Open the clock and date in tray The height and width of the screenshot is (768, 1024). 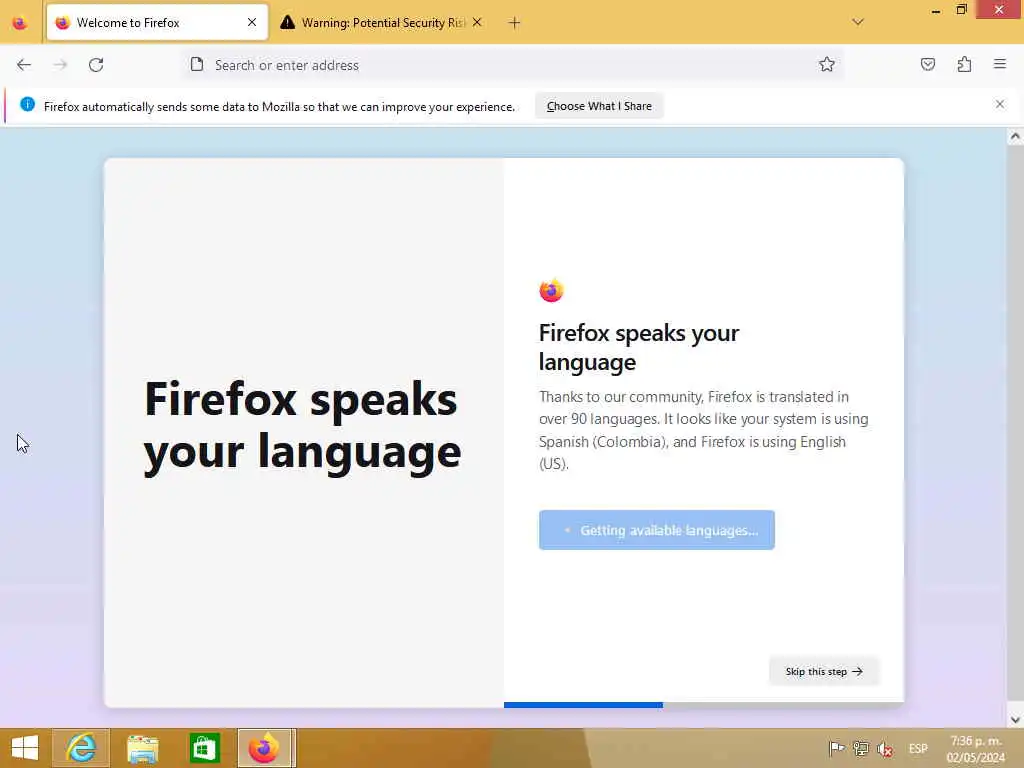coord(976,749)
